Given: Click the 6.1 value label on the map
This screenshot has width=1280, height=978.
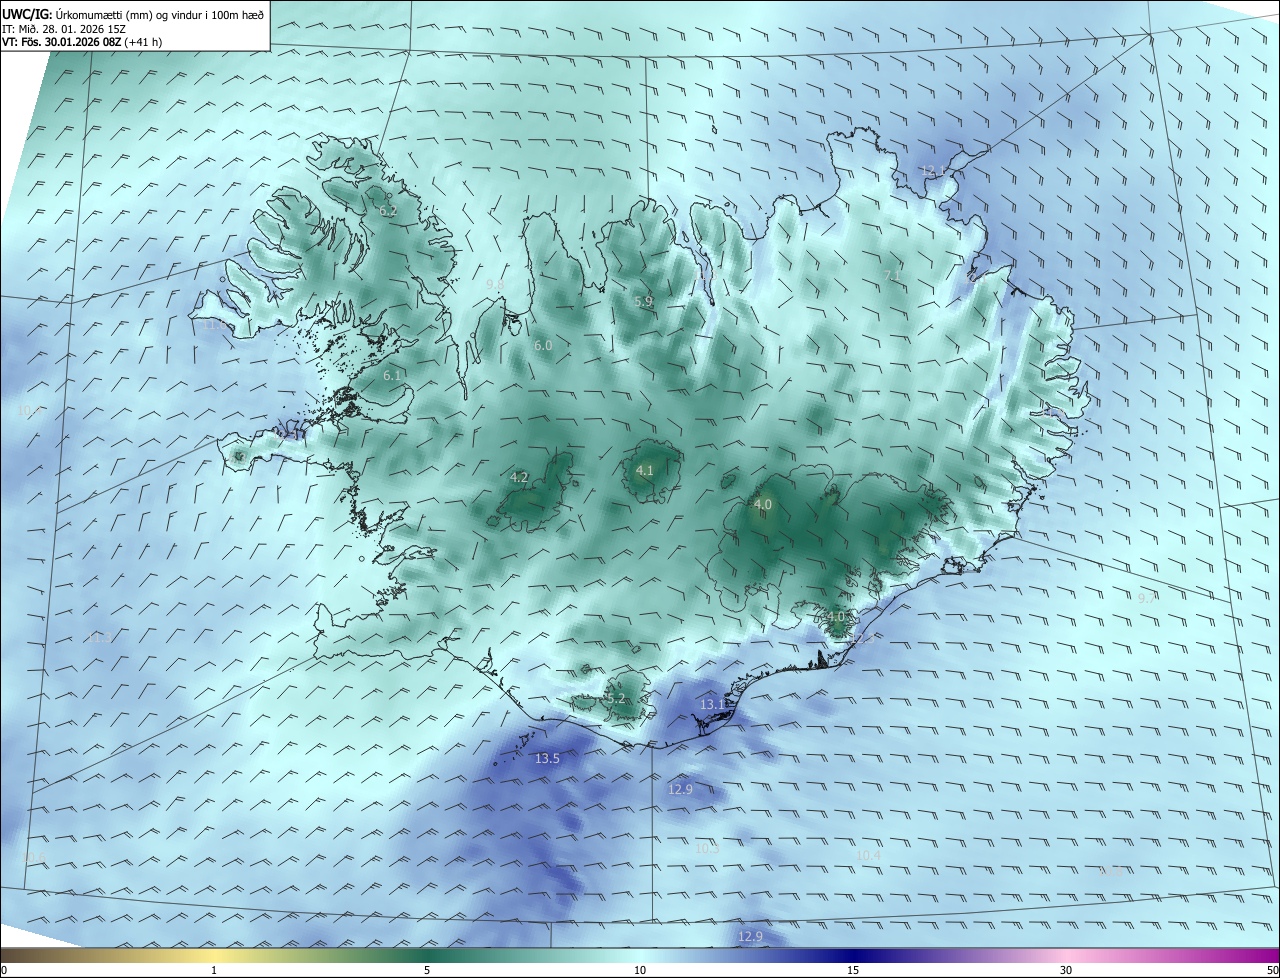Looking at the screenshot, I should 392,375.
